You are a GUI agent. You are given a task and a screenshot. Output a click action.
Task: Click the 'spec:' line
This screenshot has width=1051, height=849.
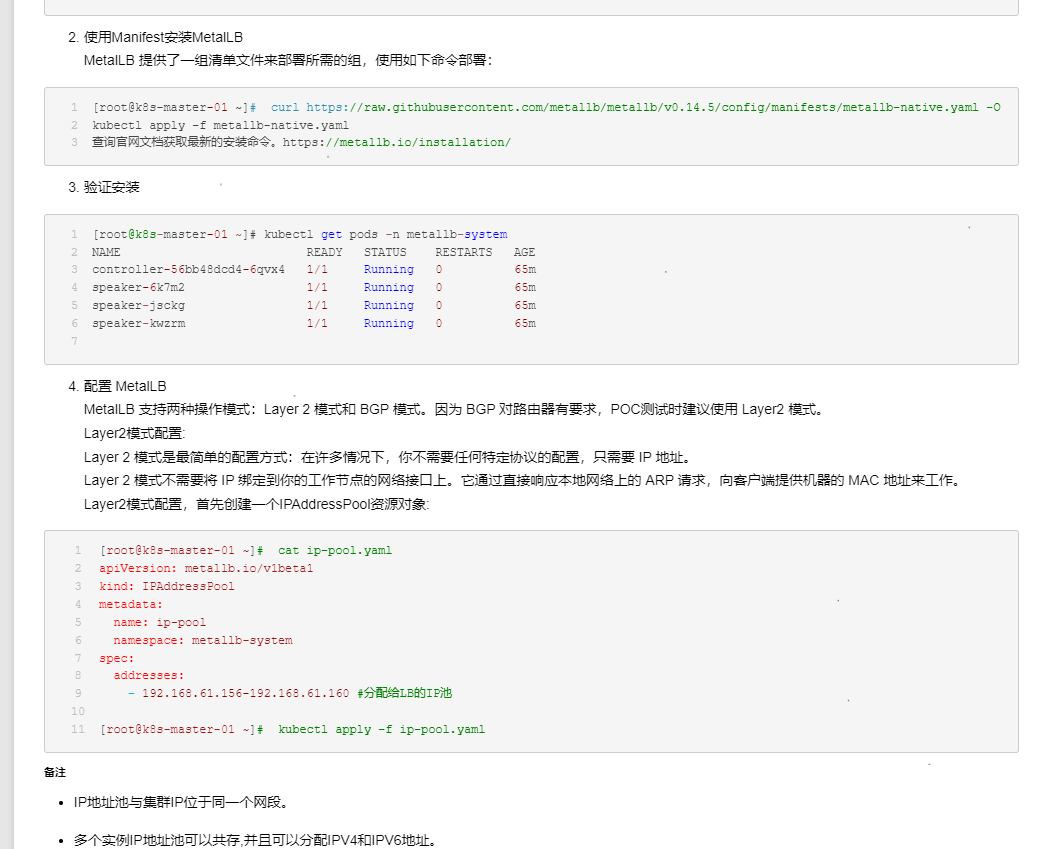pyautogui.click(x=117, y=659)
